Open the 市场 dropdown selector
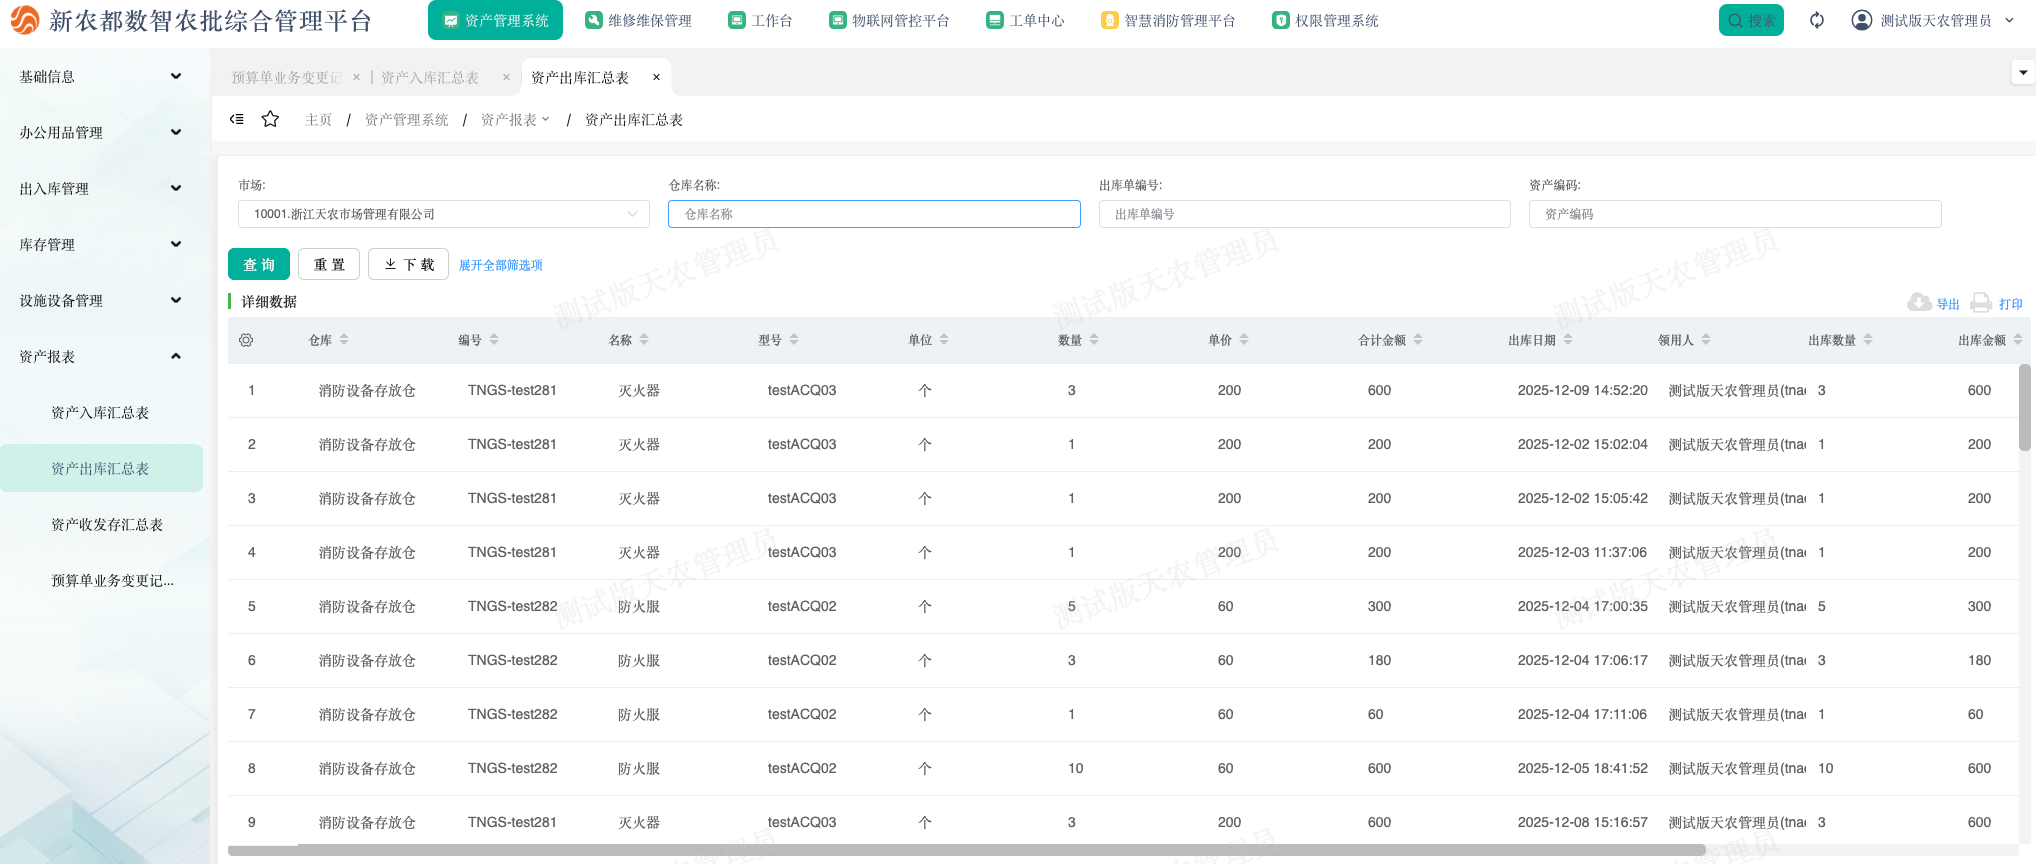2036x864 pixels. pyautogui.click(x=443, y=214)
